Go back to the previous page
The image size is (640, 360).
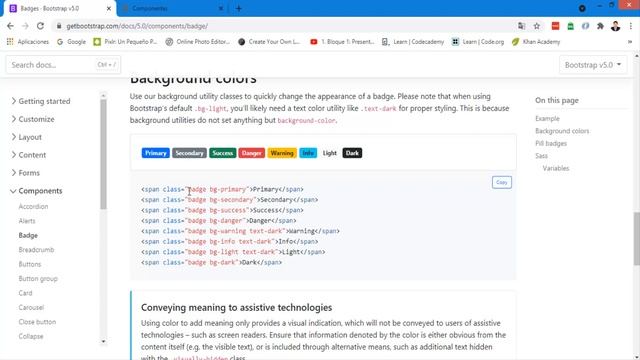pyautogui.click(x=10, y=26)
